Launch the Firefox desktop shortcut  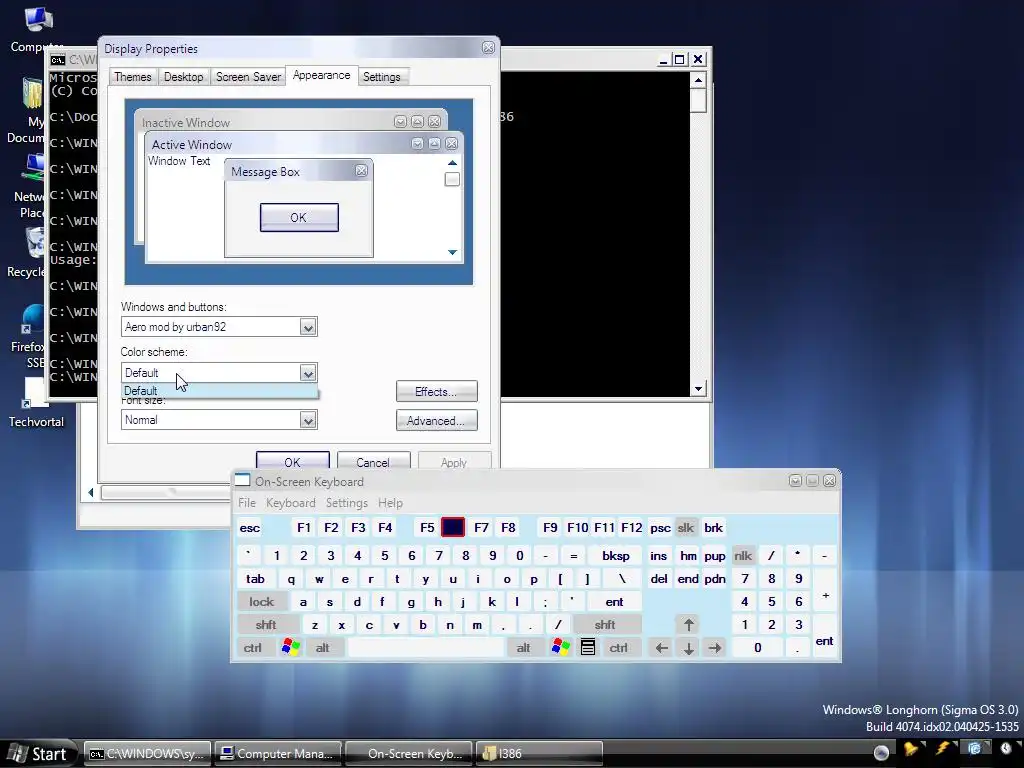[33, 336]
